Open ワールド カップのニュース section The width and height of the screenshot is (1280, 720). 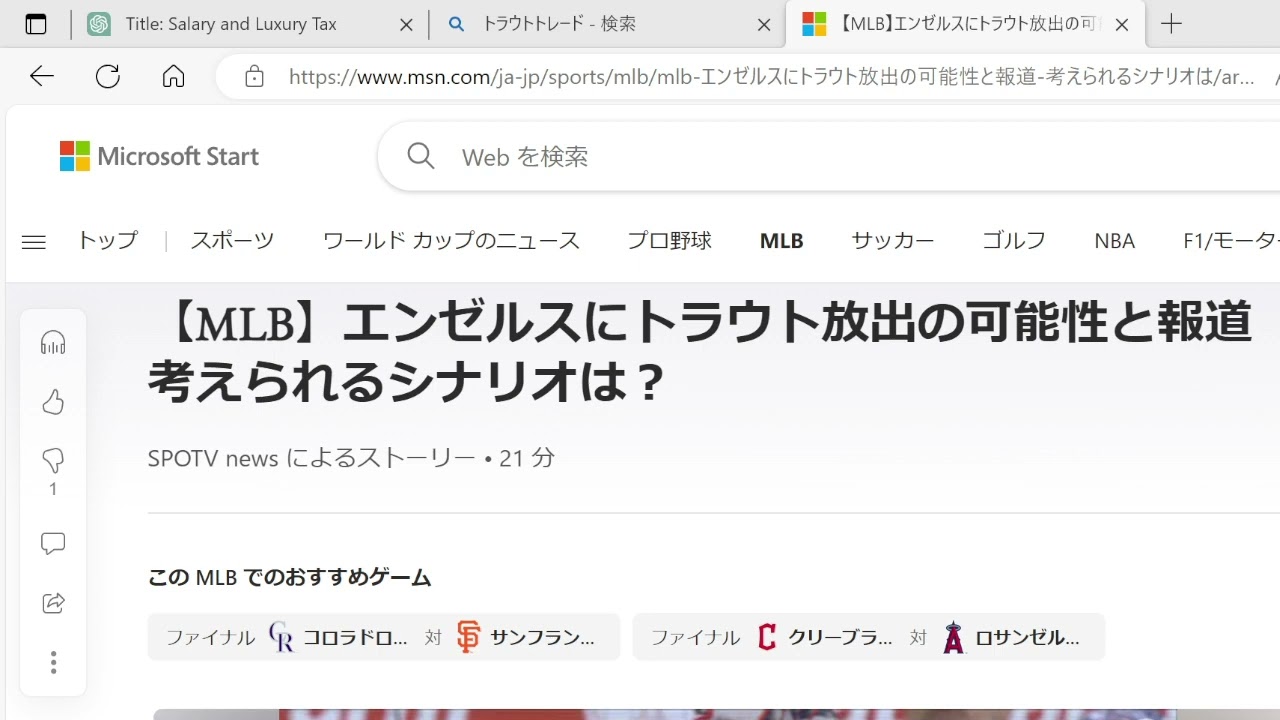click(x=451, y=241)
